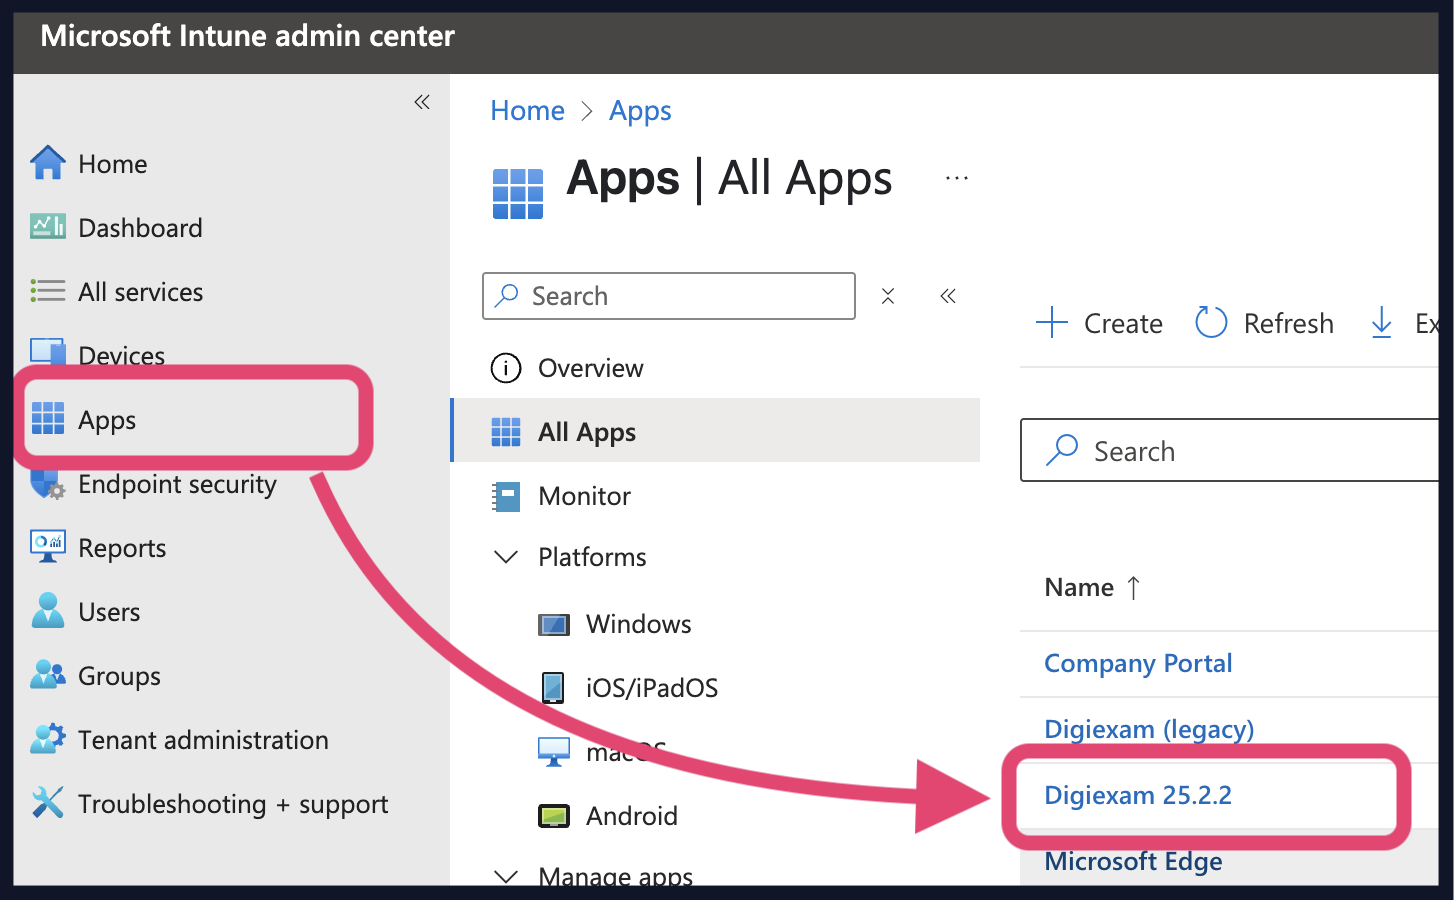Click the Devices monitor icon
Image resolution: width=1456 pixels, height=900 pixels.
48,352
